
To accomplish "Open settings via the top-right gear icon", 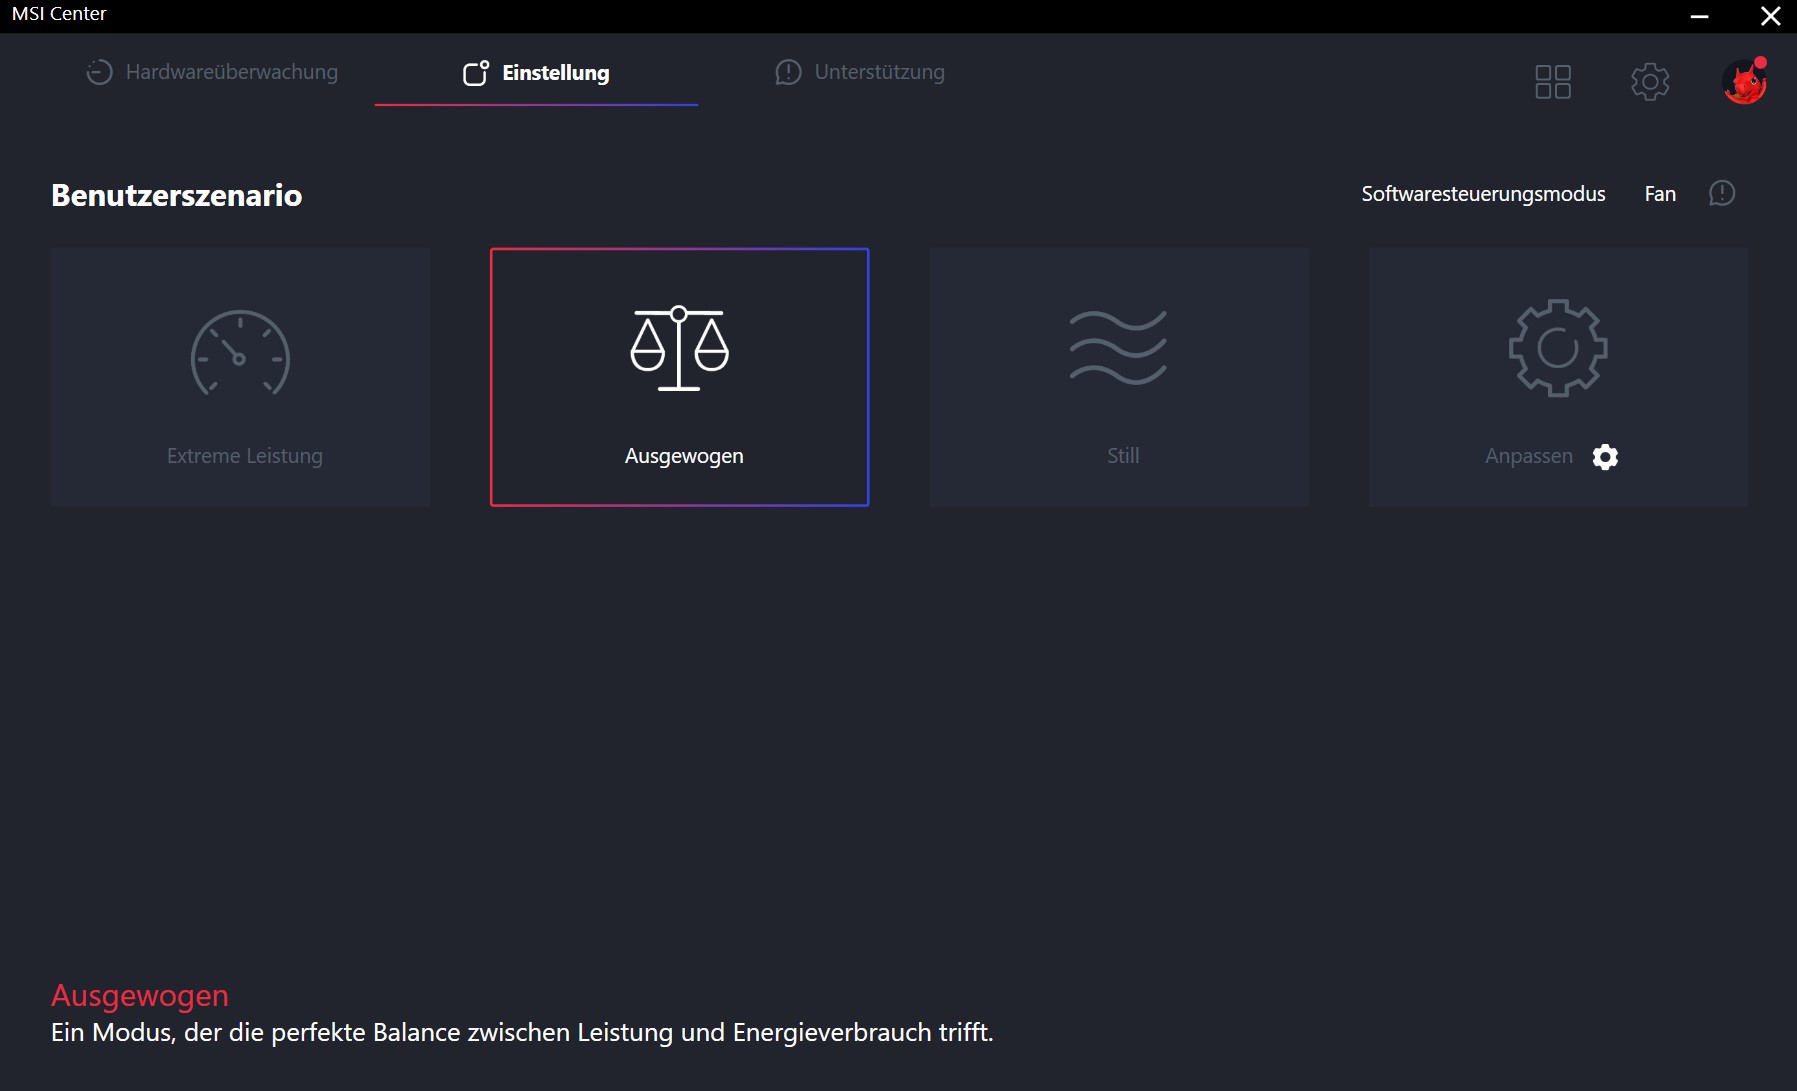I will pyautogui.click(x=1650, y=81).
